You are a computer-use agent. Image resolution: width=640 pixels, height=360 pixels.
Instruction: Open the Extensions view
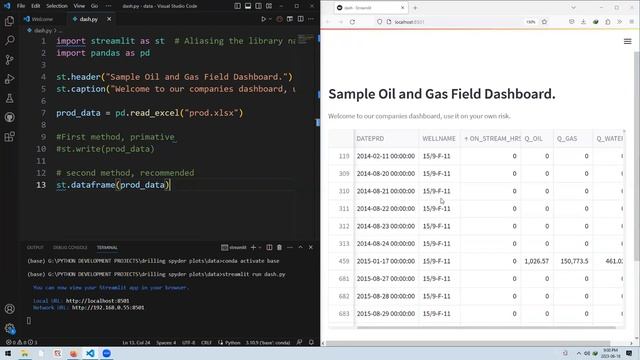(9, 136)
